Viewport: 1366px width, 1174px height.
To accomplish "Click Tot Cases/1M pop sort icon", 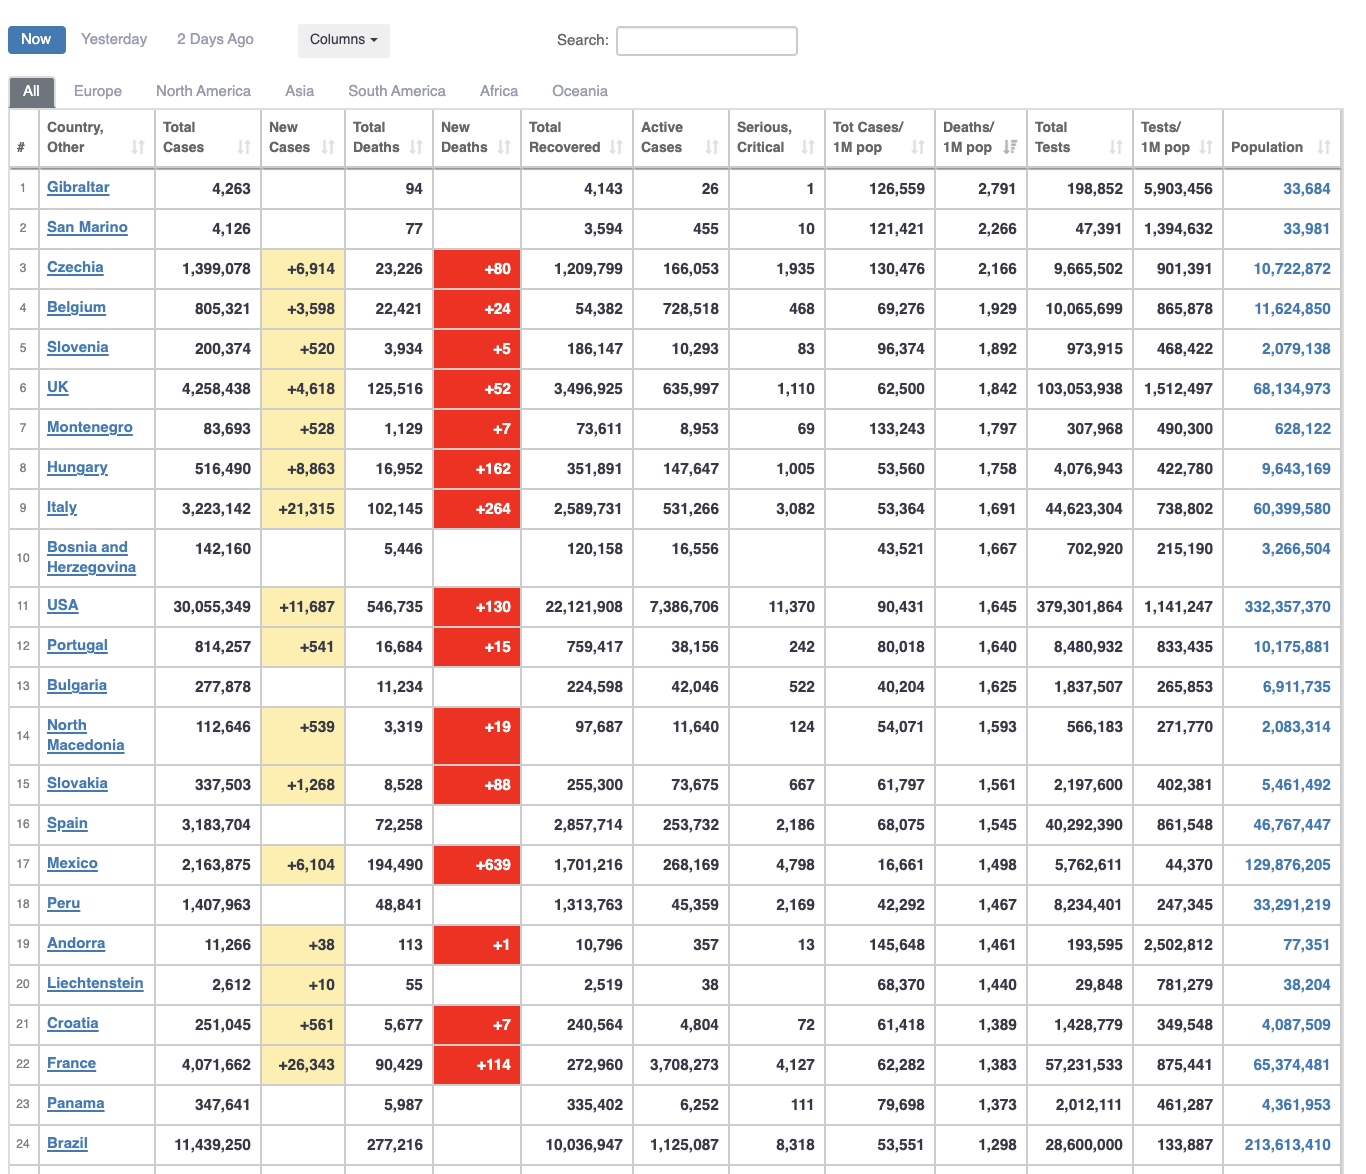I will [918, 147].
